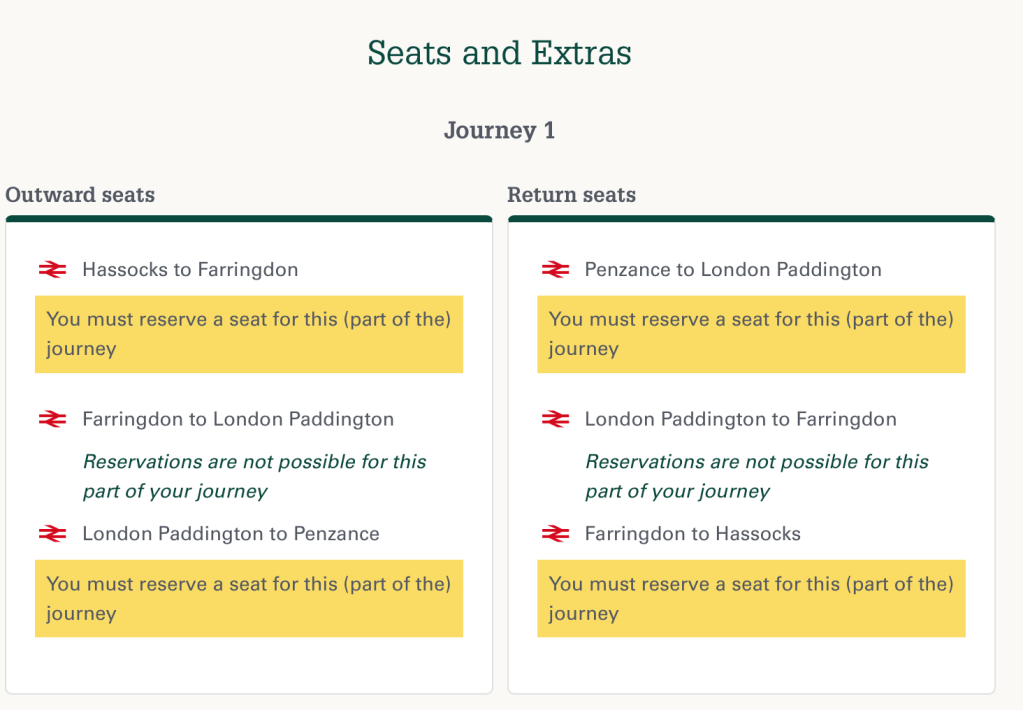Select yellow reserve notice under London Paddington to Penzance

pos(248,598)
